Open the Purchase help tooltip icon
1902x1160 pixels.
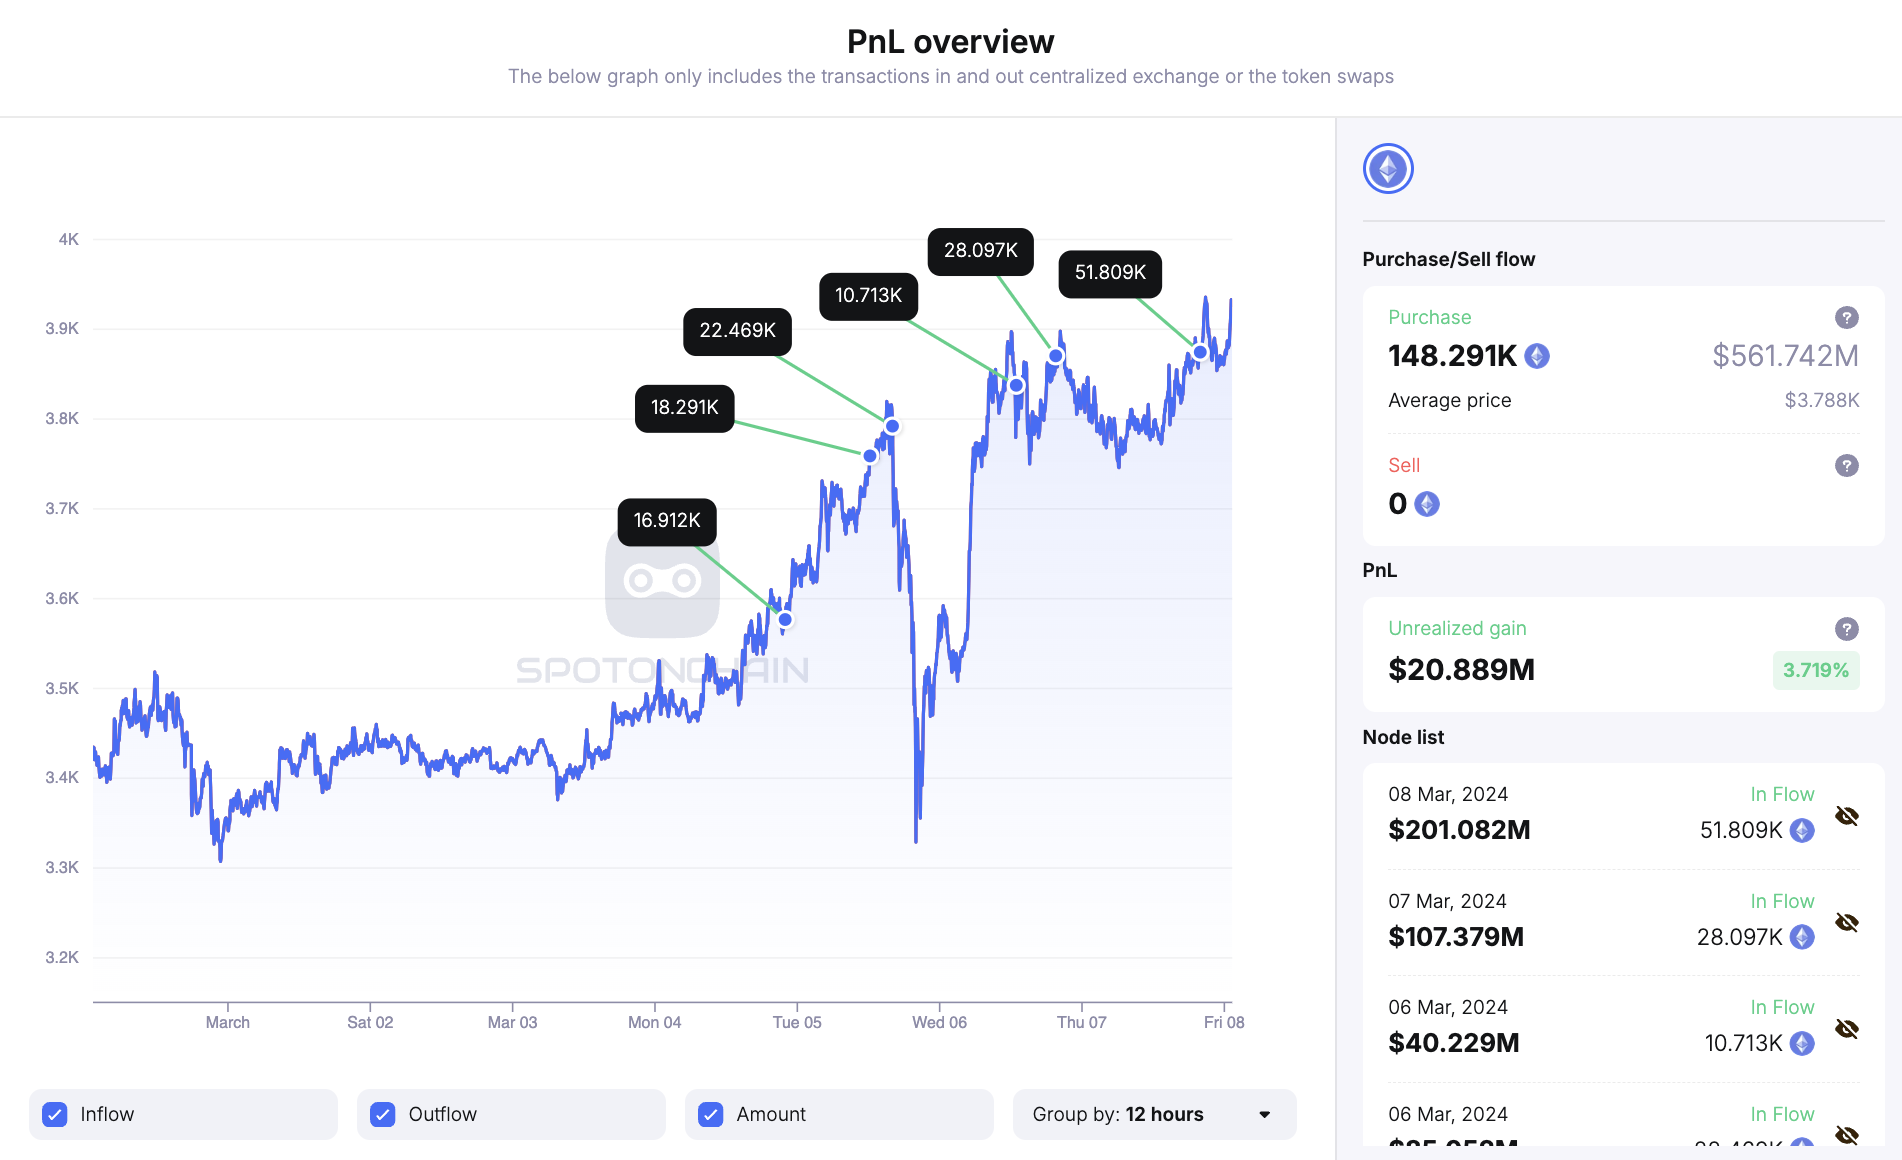point(1846,317)
